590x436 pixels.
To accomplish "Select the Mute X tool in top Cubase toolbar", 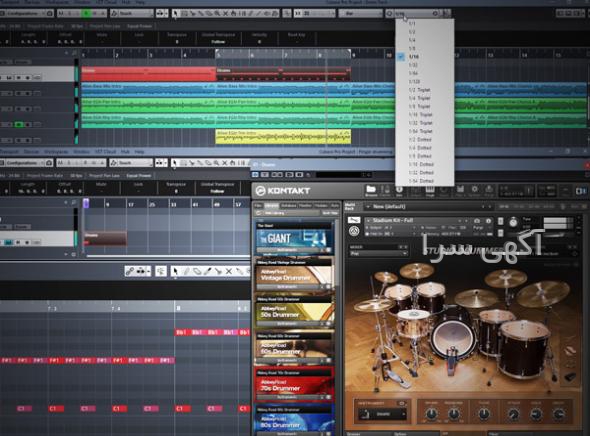I will coord(225,13).
